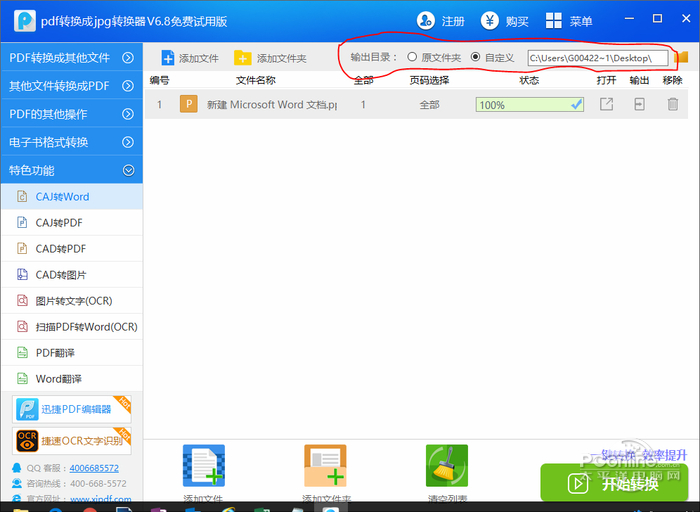Screen dimensions: 700x512
Task: Click the 菜单 text in title bar
Action: pos(581,21)
